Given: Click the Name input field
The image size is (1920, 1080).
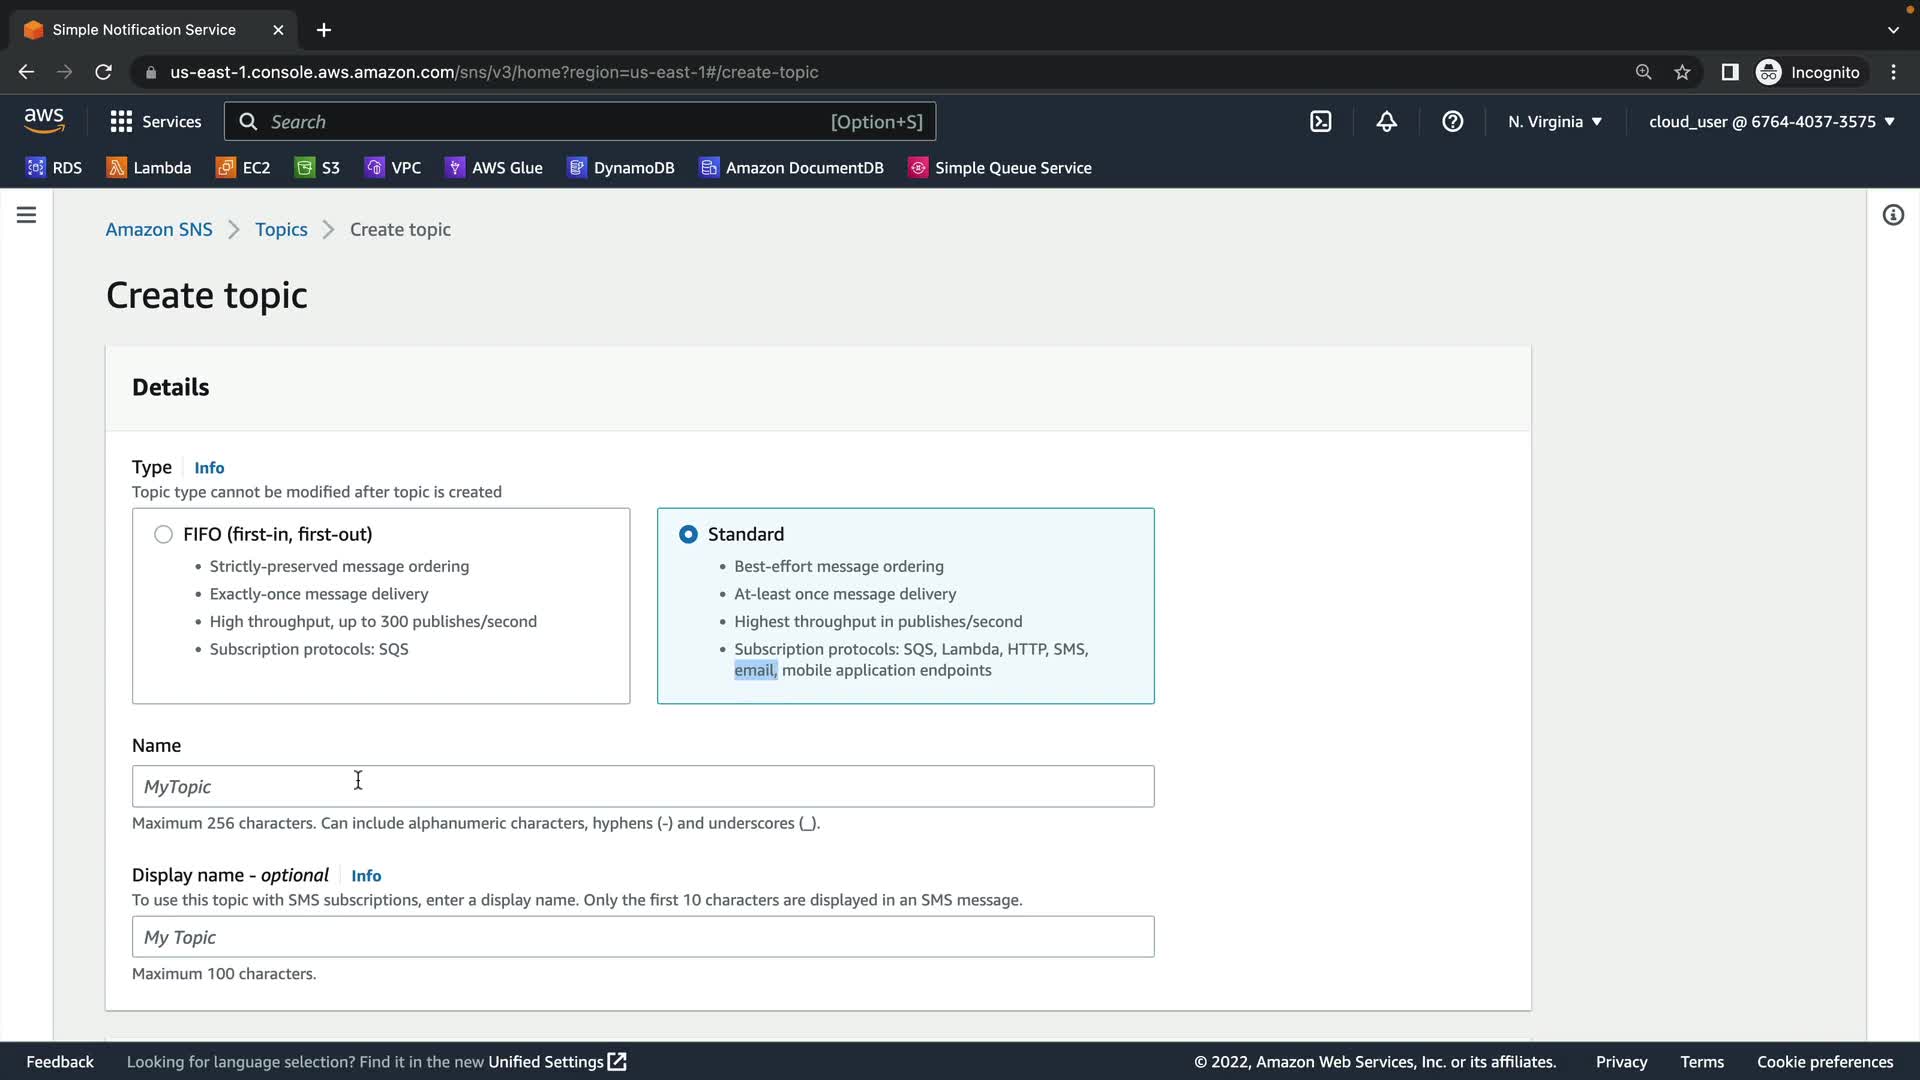Looking at the screenshot, I should (642, 787).
